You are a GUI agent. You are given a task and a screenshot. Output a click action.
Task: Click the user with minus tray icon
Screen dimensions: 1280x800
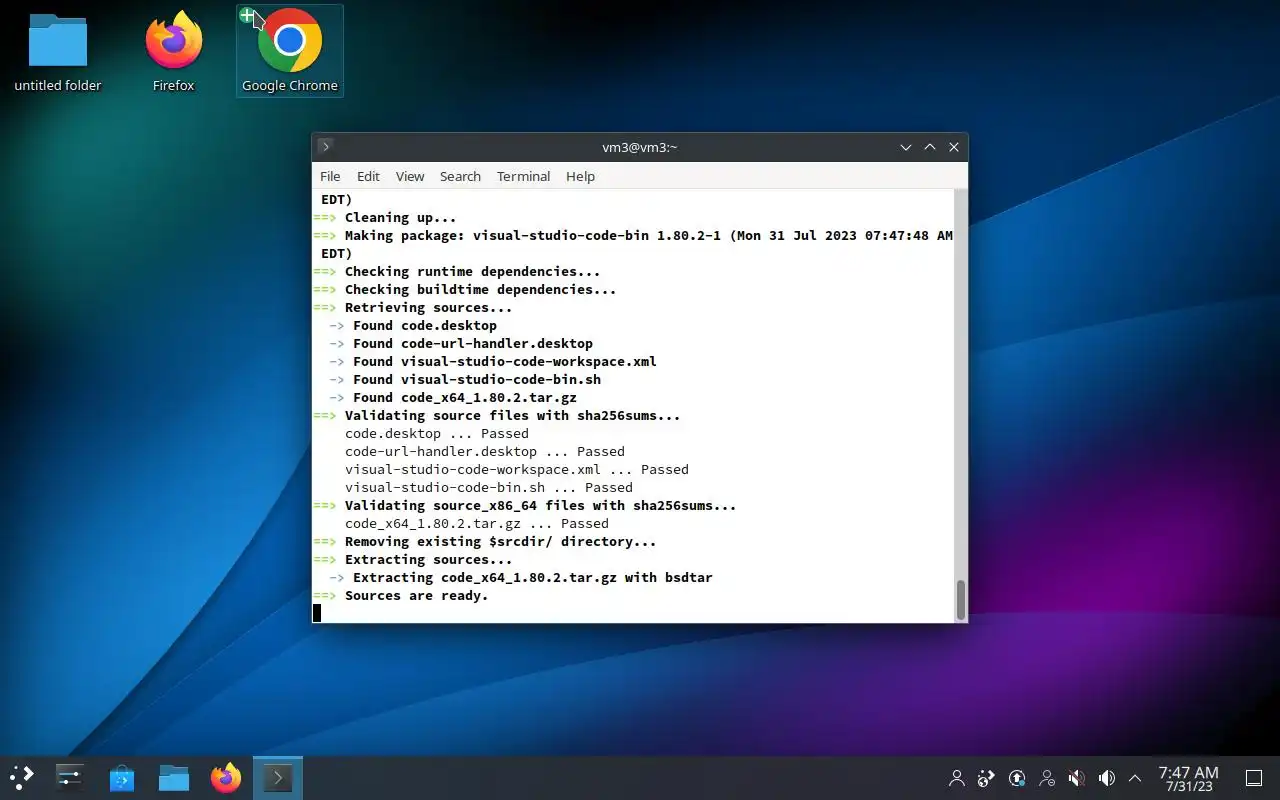pos(1047,778)
